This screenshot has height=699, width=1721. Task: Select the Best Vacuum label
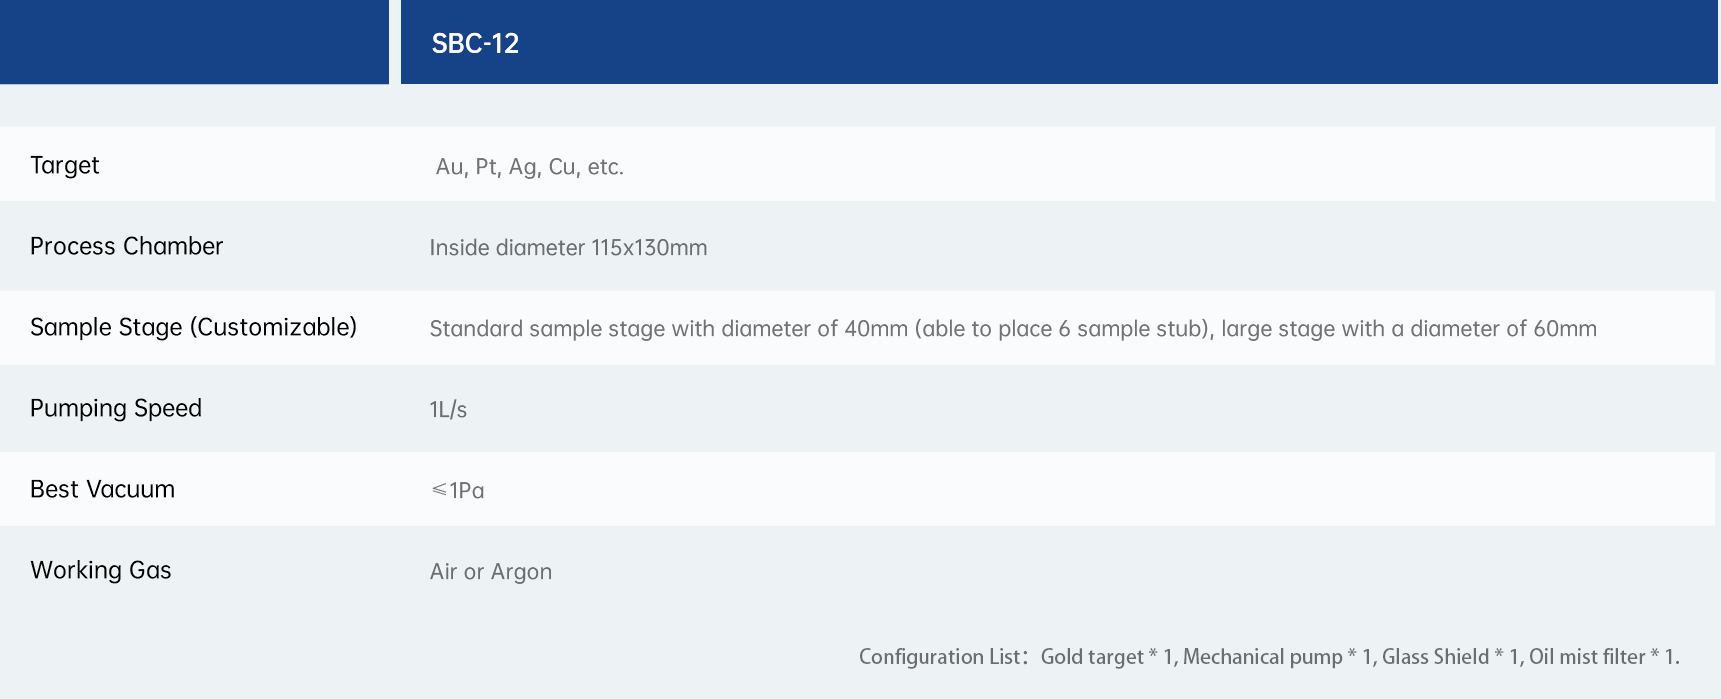click(102, 489)
